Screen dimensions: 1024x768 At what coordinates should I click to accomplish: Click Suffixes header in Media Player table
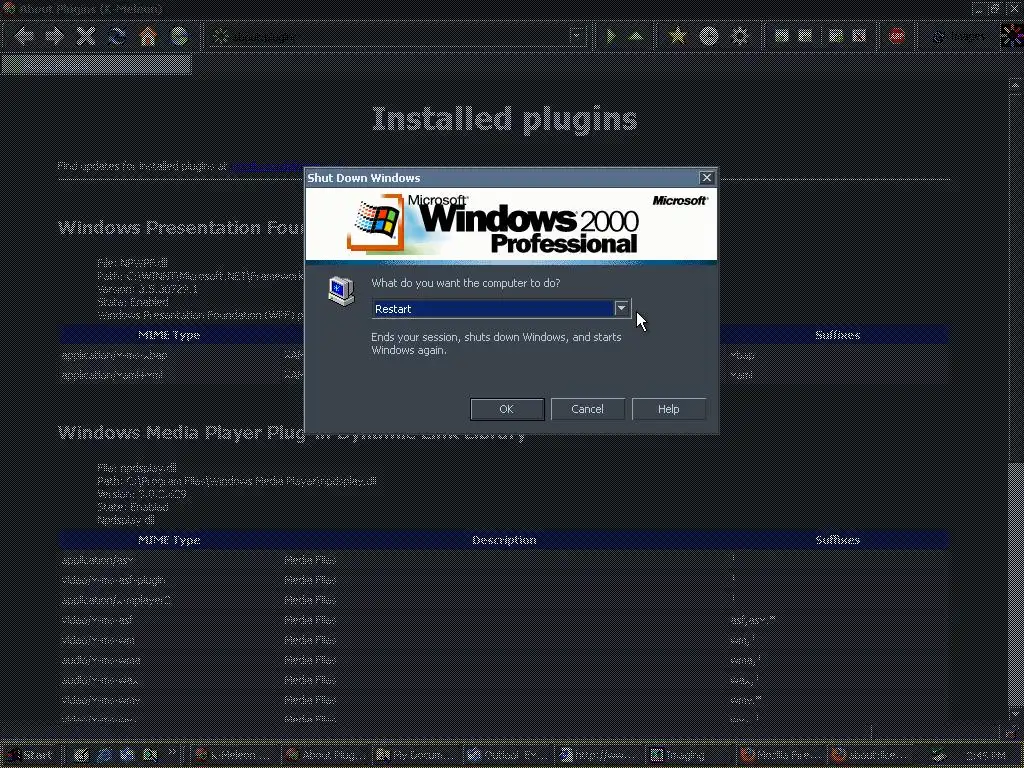pos(837,540)
